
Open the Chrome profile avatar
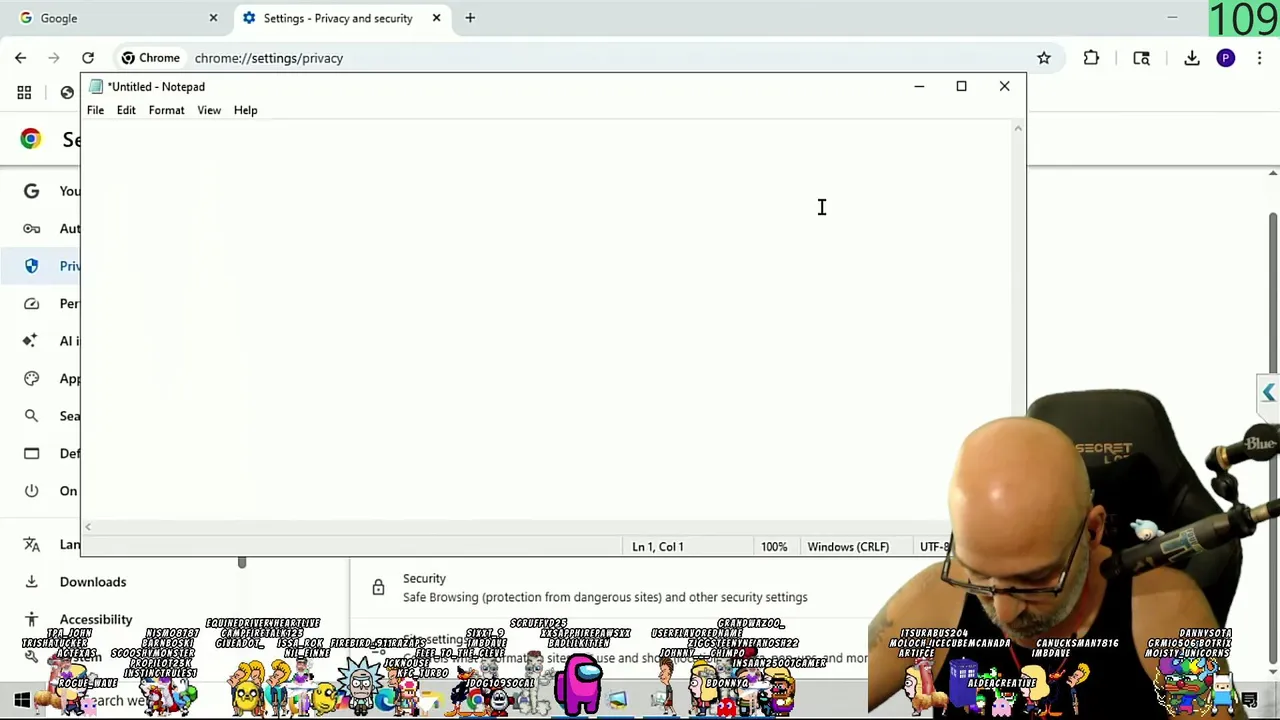pos(1226,58)
